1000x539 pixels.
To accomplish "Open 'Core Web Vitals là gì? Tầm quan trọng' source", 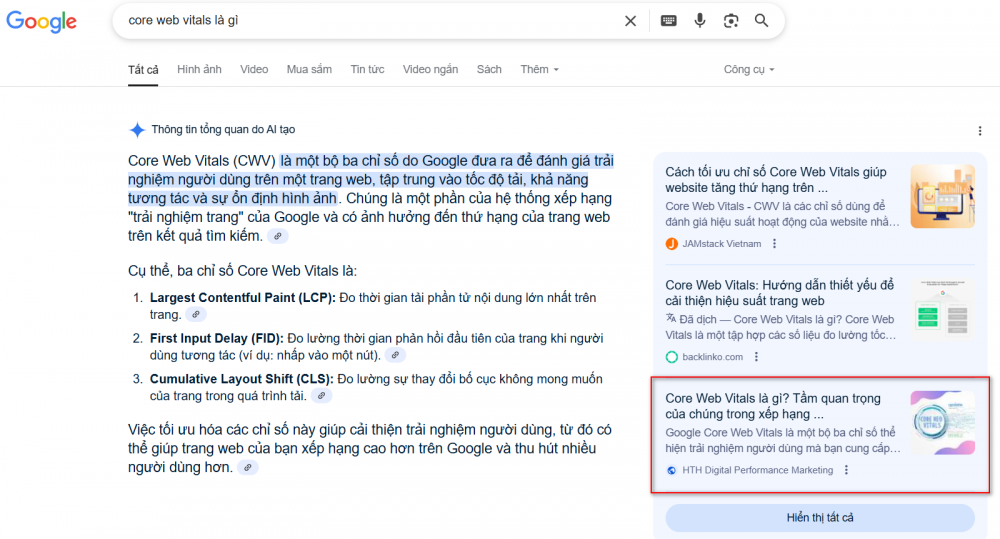I will 773,406.
